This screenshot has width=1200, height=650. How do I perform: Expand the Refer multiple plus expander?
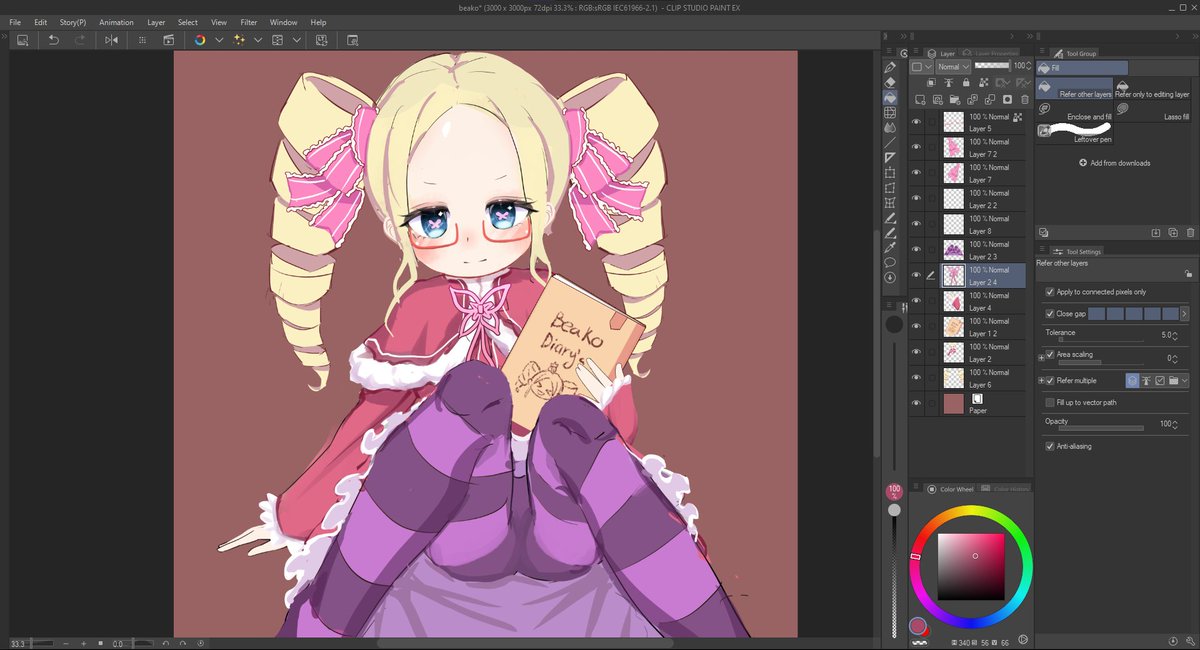pyautogui.click(x=1040, y=381)
